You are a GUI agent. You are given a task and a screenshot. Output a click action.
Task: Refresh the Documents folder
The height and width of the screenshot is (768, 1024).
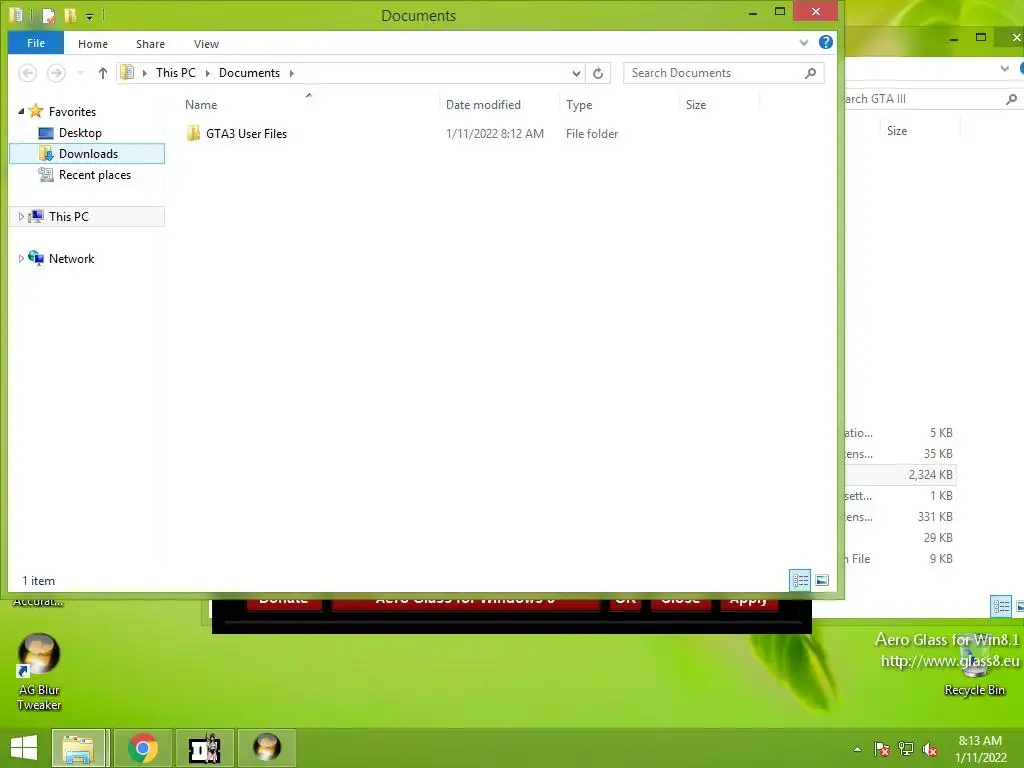[598, 73]
